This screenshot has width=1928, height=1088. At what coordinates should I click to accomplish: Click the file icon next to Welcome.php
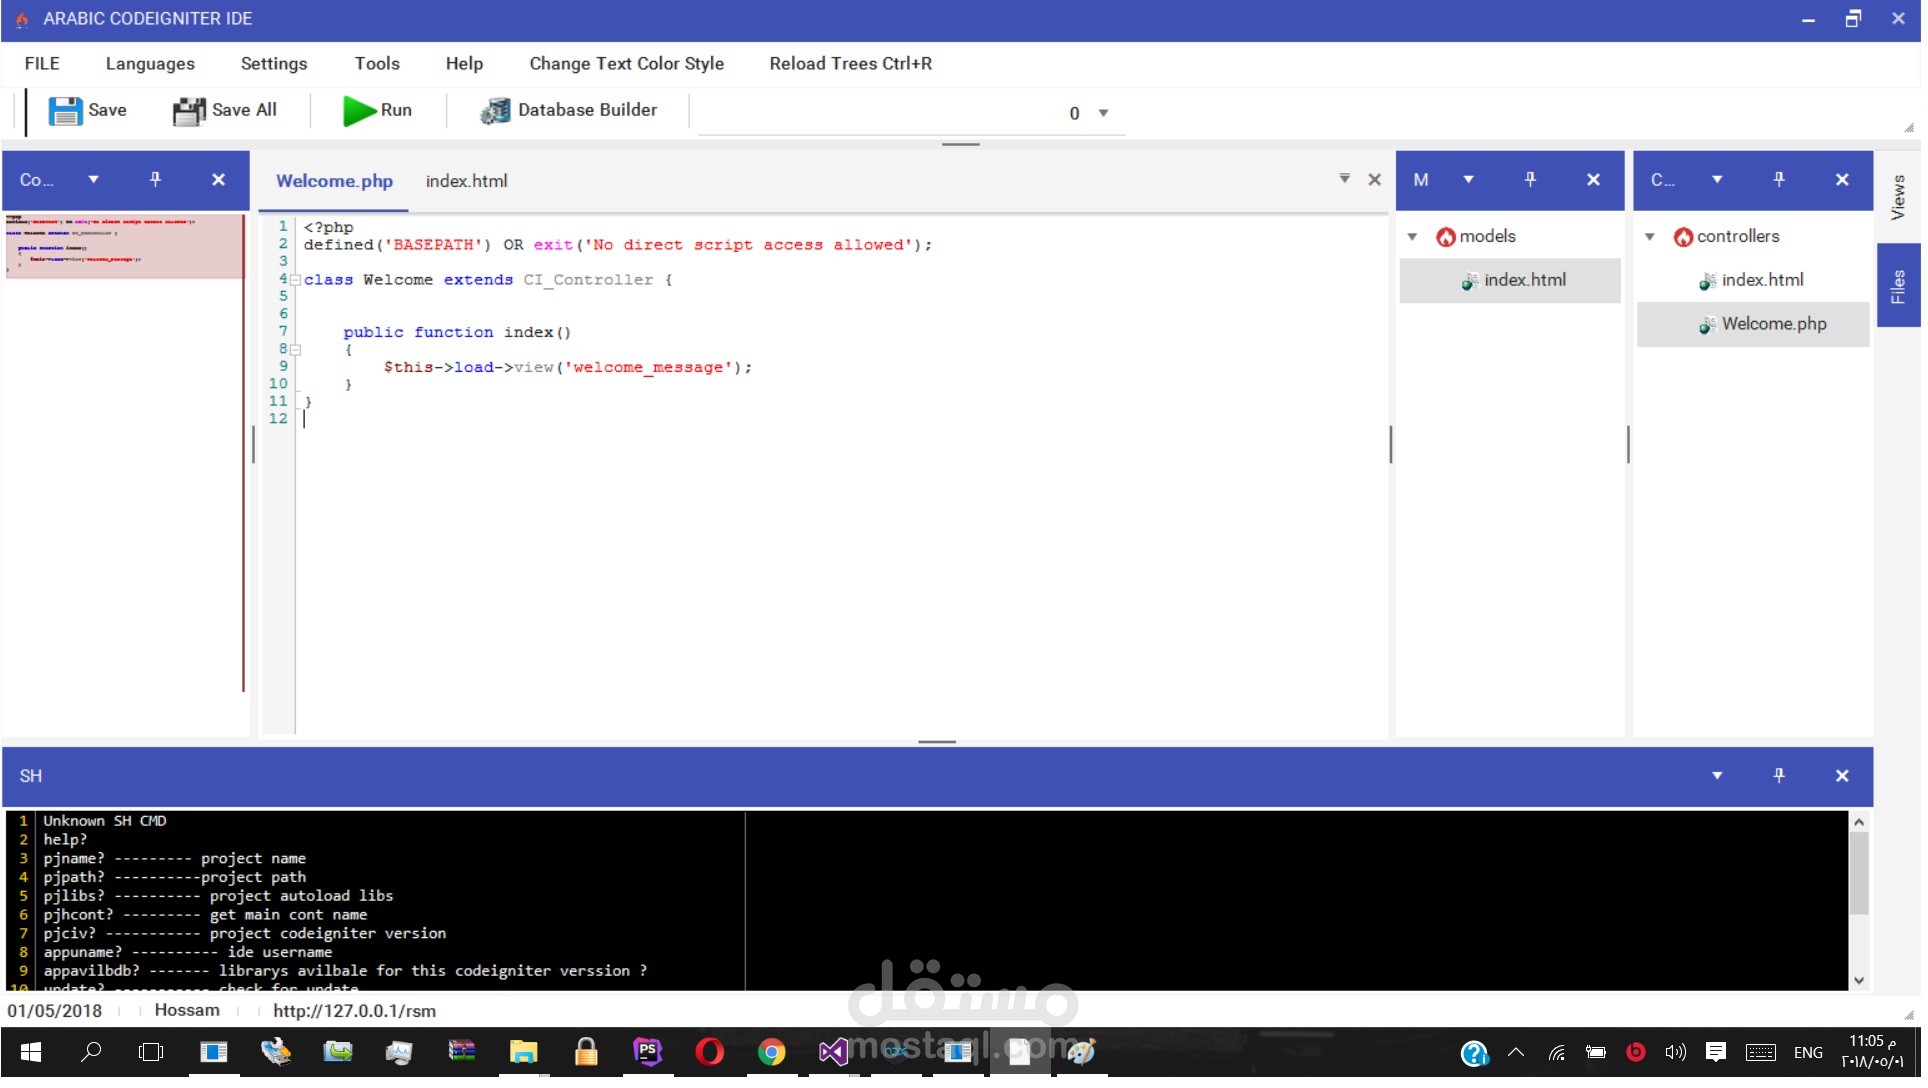tap(1707, 324)
